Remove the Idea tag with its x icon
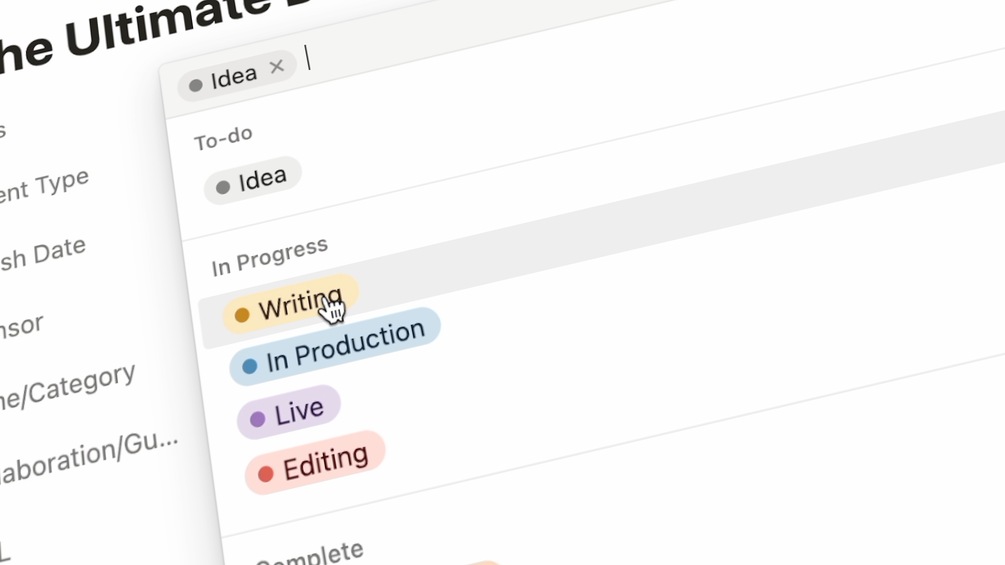Viewport: 1005px width, 565px height. [x=277, y=67]
